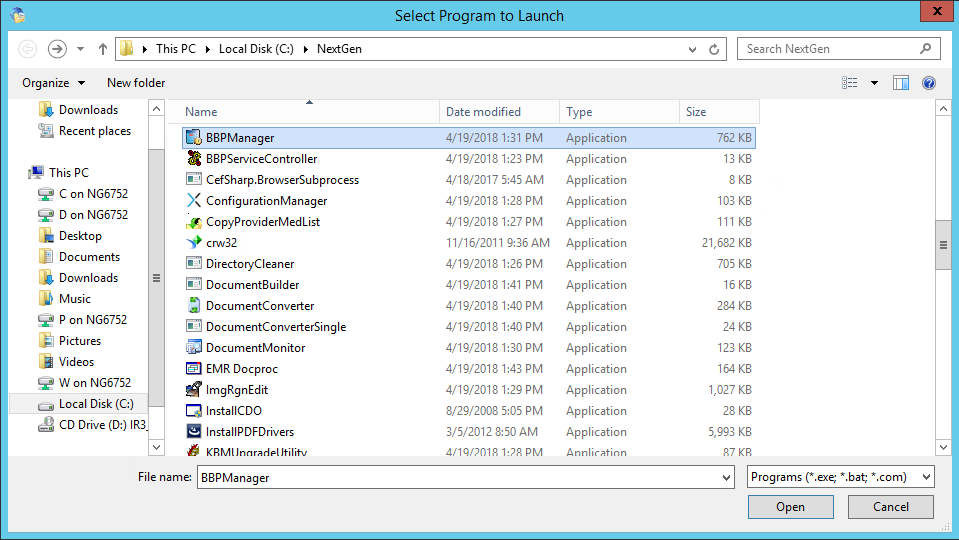Click the CopyProviderMedList file icon

[x=194, y=221]
